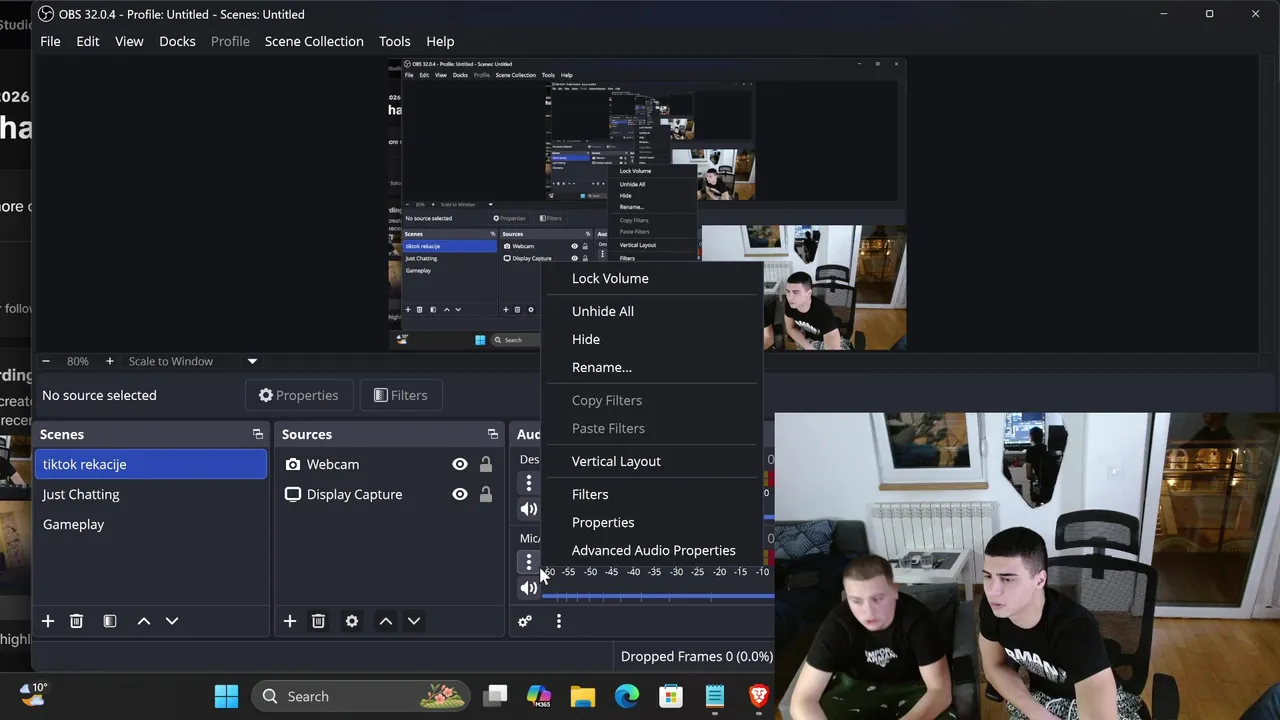Choose Hide in context menu
Image resolution: width=1280 pixels, height=720 pixels.
tap(652, 339)
